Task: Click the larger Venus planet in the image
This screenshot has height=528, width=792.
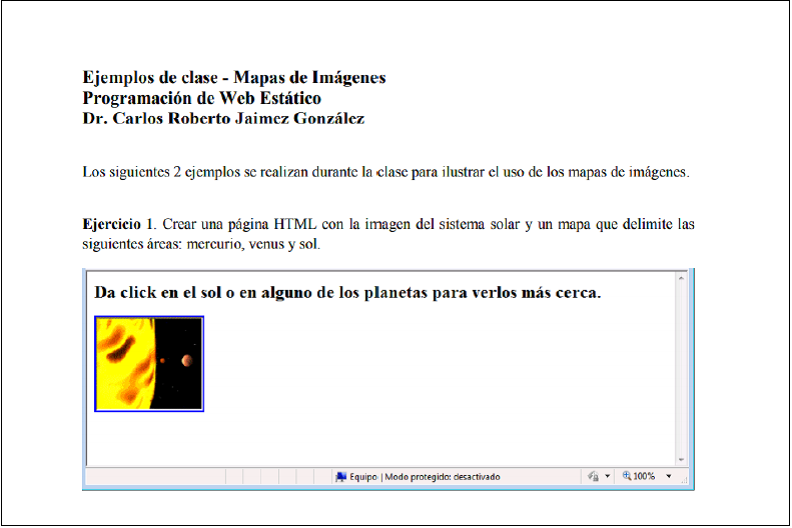Action: 186,360
